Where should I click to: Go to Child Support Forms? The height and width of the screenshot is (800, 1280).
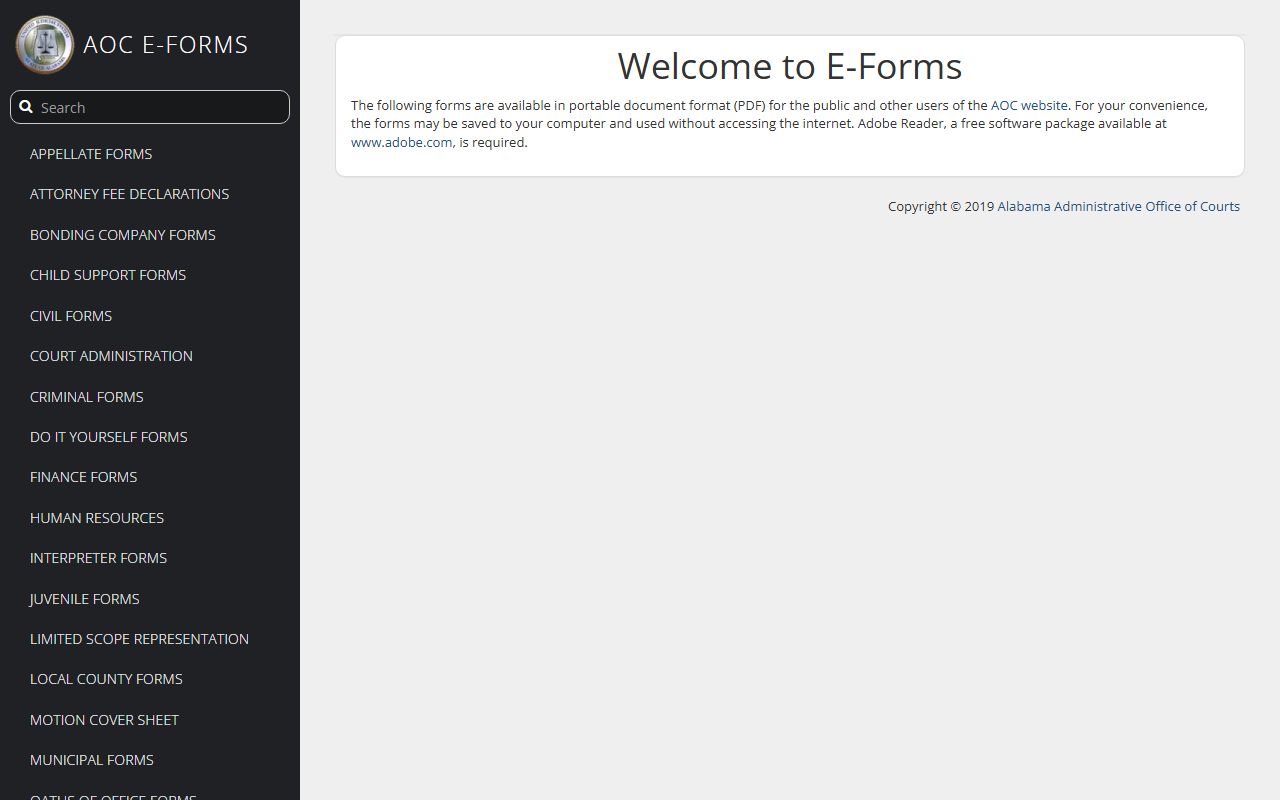point(108,275)
